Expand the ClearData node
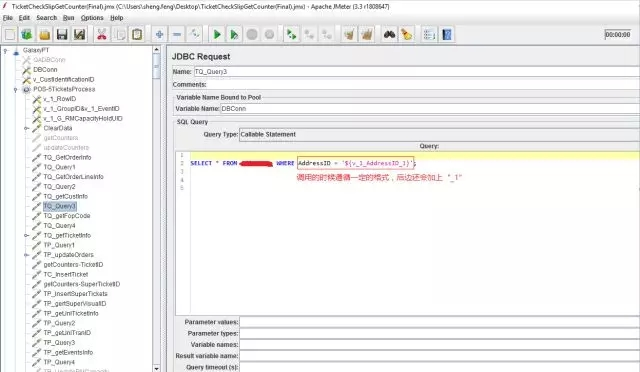The height and width of the screenshot is (372, 640). click(27, 128)
